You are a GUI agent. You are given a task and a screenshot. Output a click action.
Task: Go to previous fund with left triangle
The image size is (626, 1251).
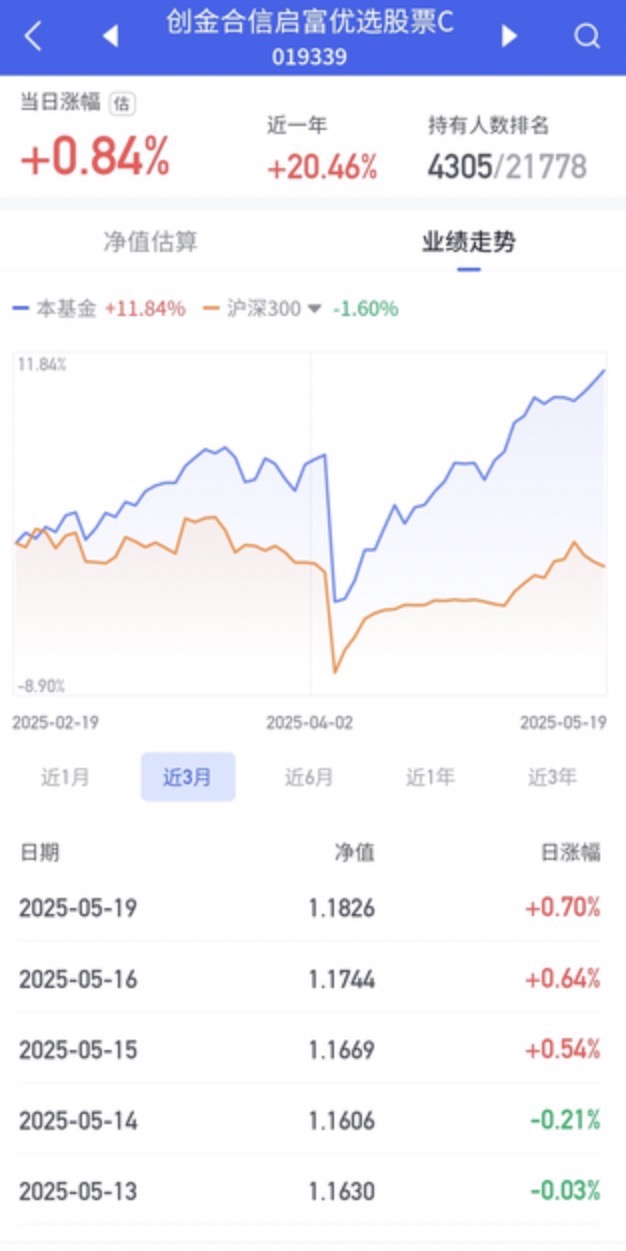pyautogui.click(x=110, y=37)
